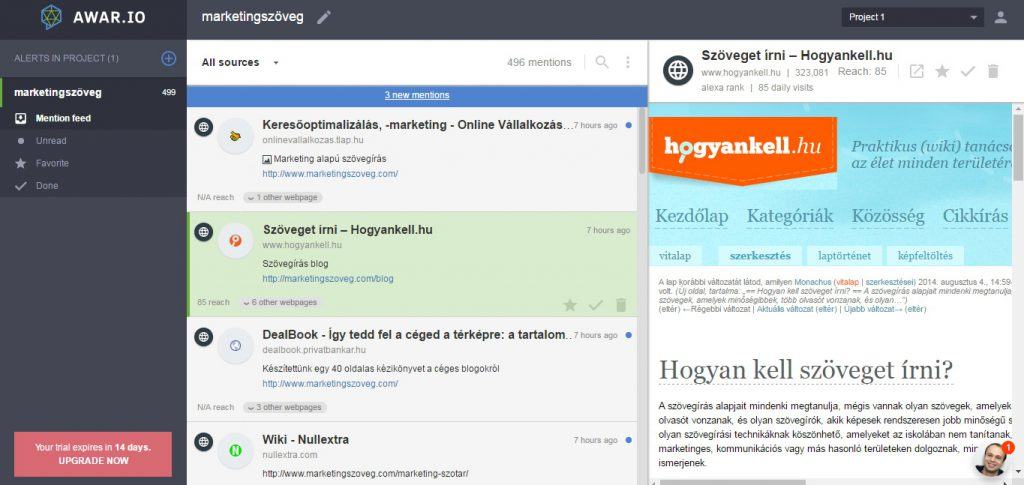Open the szerkesztés tab on Hogyankell page
Image resolution: width=1024 pixels, height=485 pixels.
[x=760, y=255]
